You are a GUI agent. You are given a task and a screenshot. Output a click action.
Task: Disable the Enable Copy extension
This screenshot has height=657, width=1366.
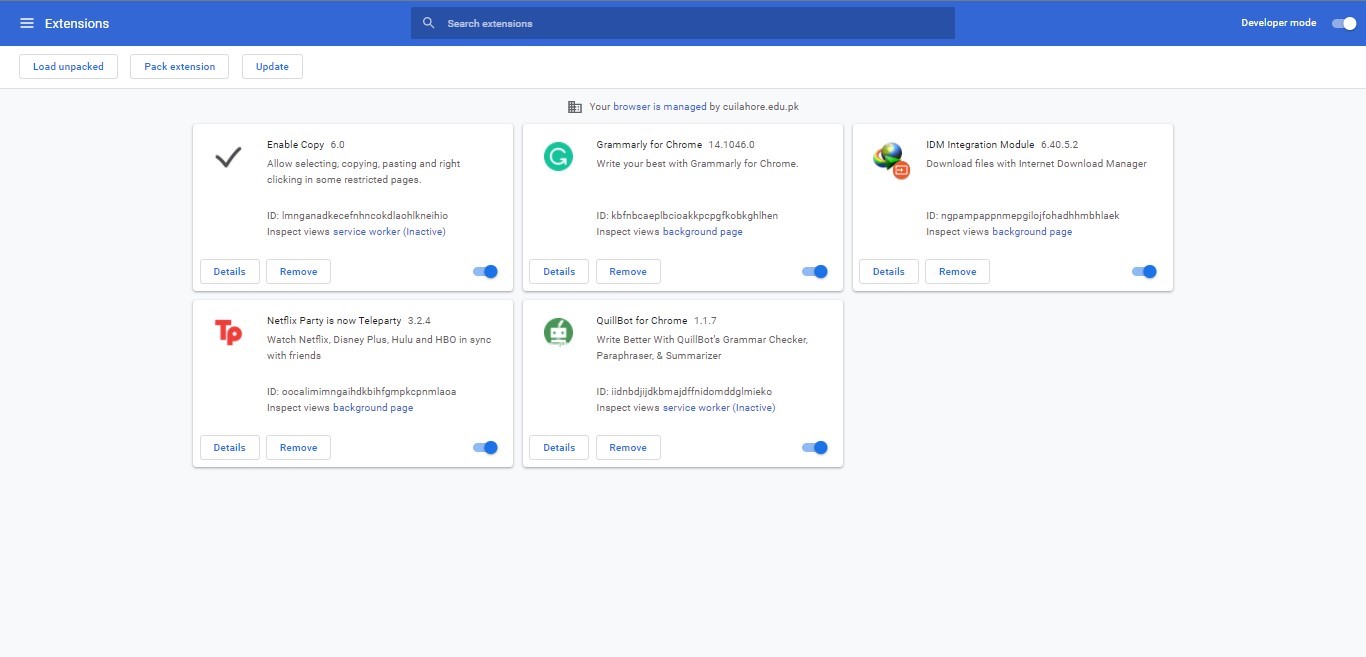tap(485, 271)
